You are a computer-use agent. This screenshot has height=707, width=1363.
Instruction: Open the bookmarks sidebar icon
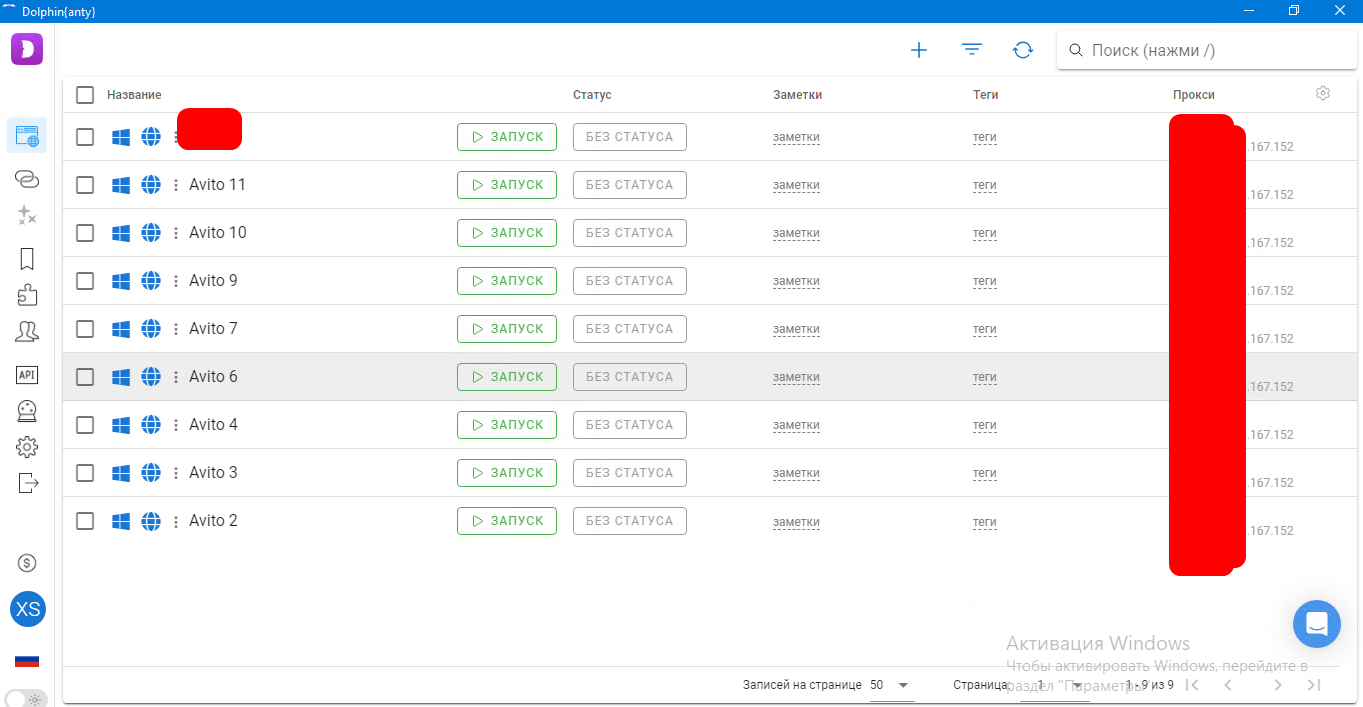point(27,259)
